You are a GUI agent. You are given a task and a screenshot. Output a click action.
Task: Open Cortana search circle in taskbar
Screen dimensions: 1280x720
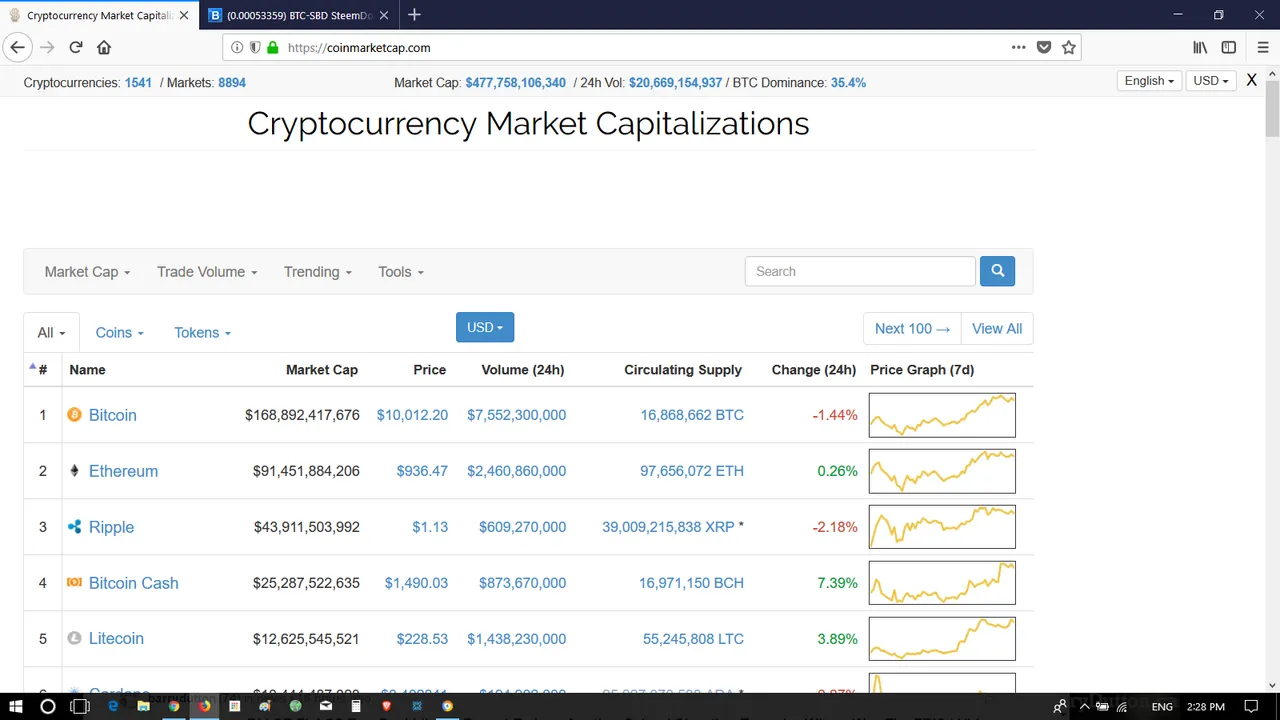pos(47,706)
